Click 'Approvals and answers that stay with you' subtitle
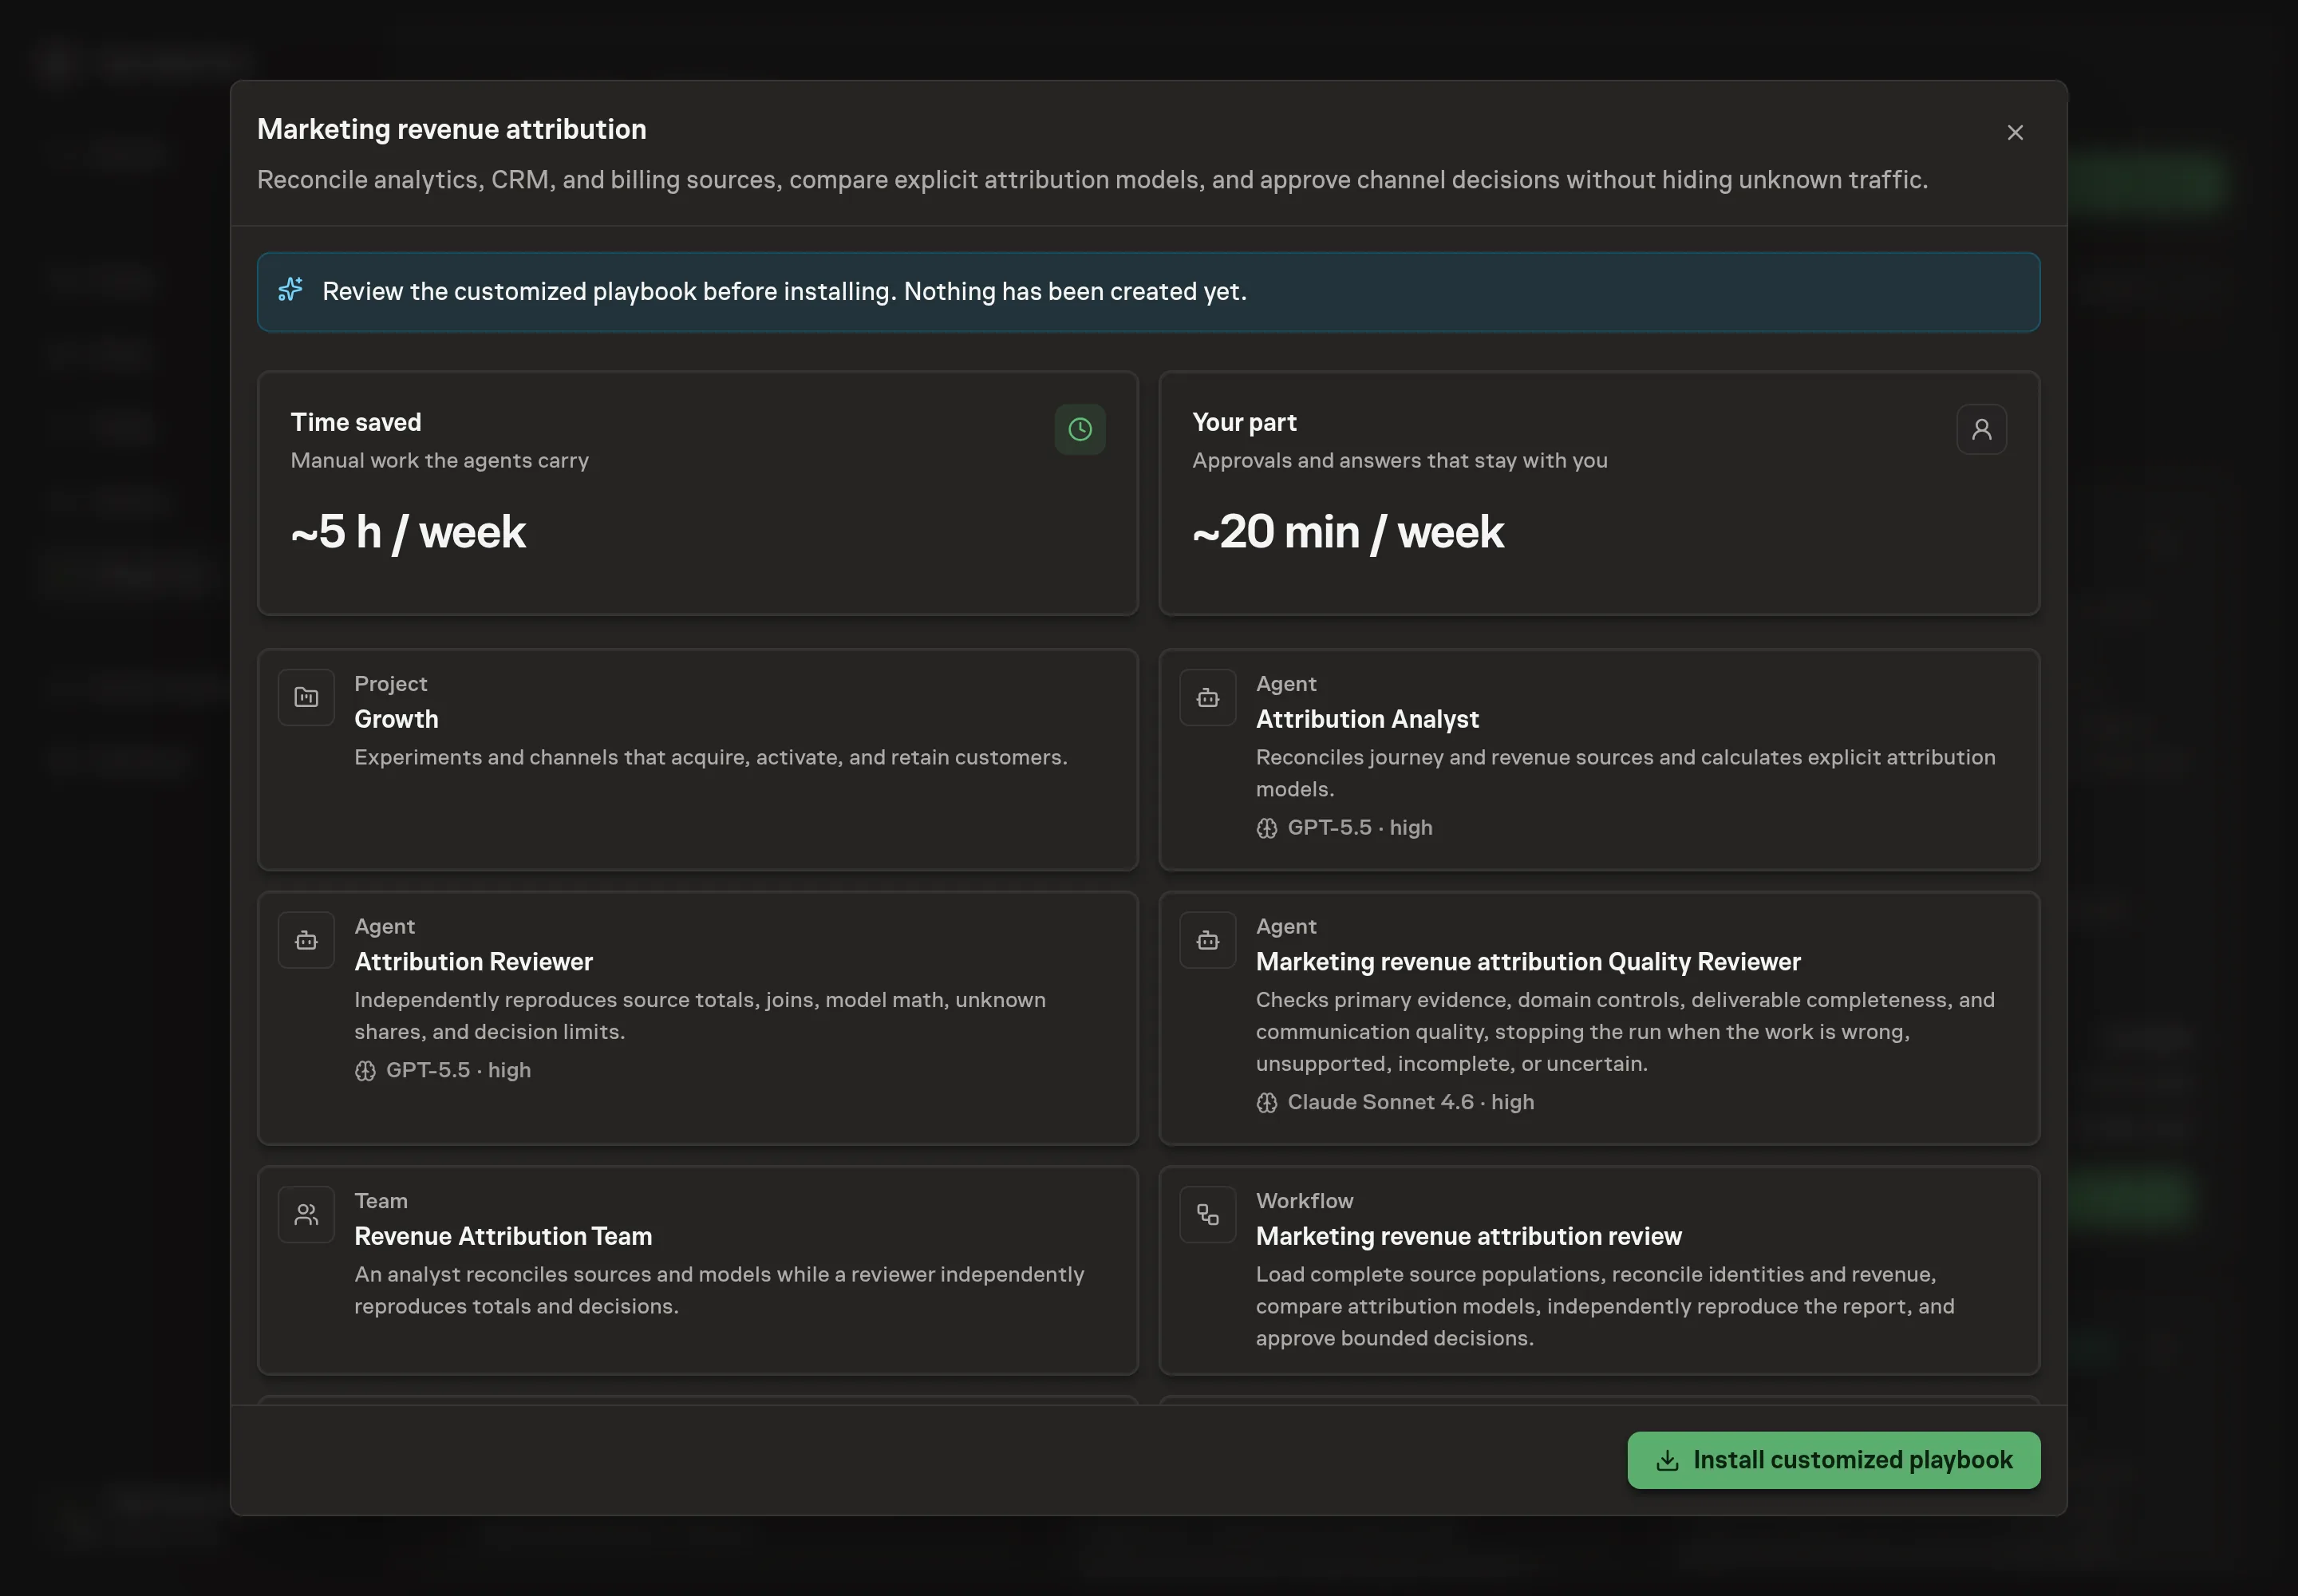 1399,460
